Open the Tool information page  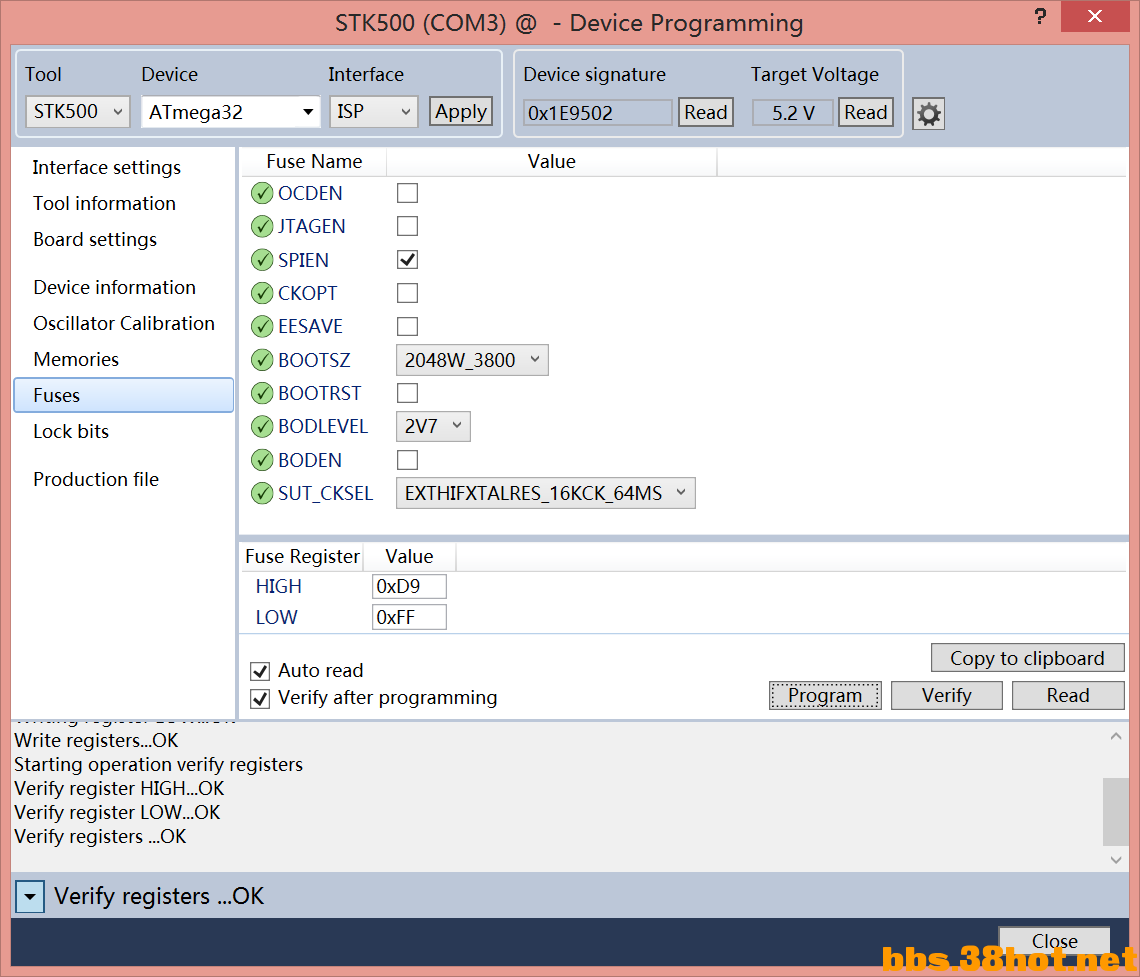point(105,204)
